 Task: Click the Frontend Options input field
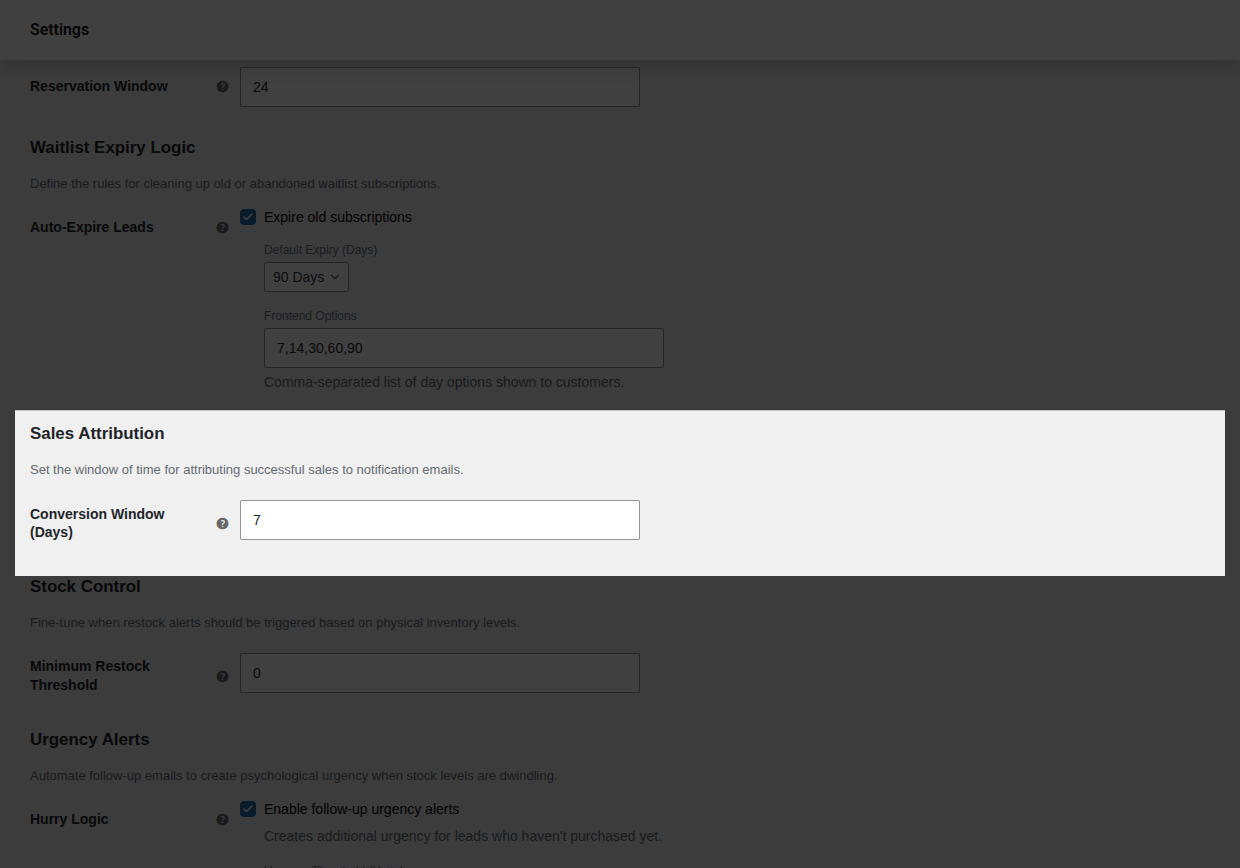464,348
